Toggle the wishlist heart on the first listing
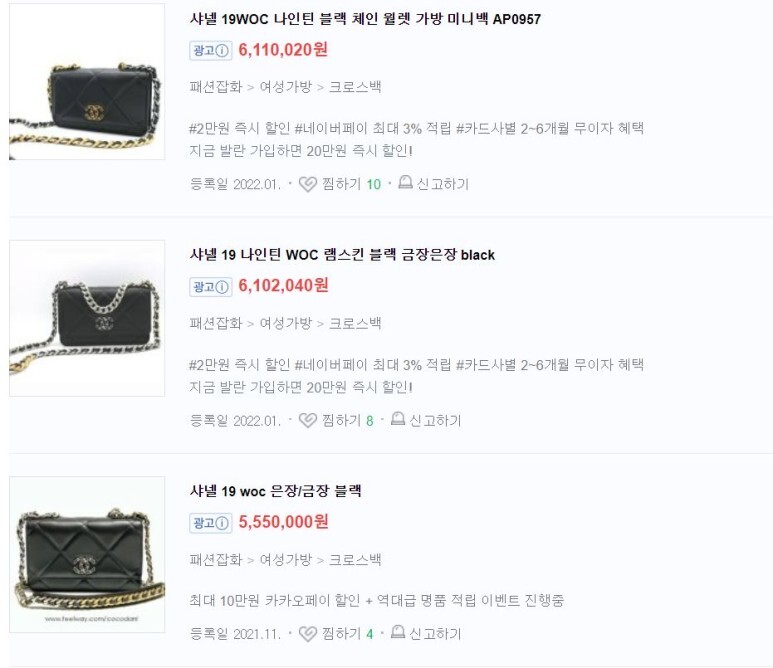This screenshot has width=773, height=668. (308, 184)
